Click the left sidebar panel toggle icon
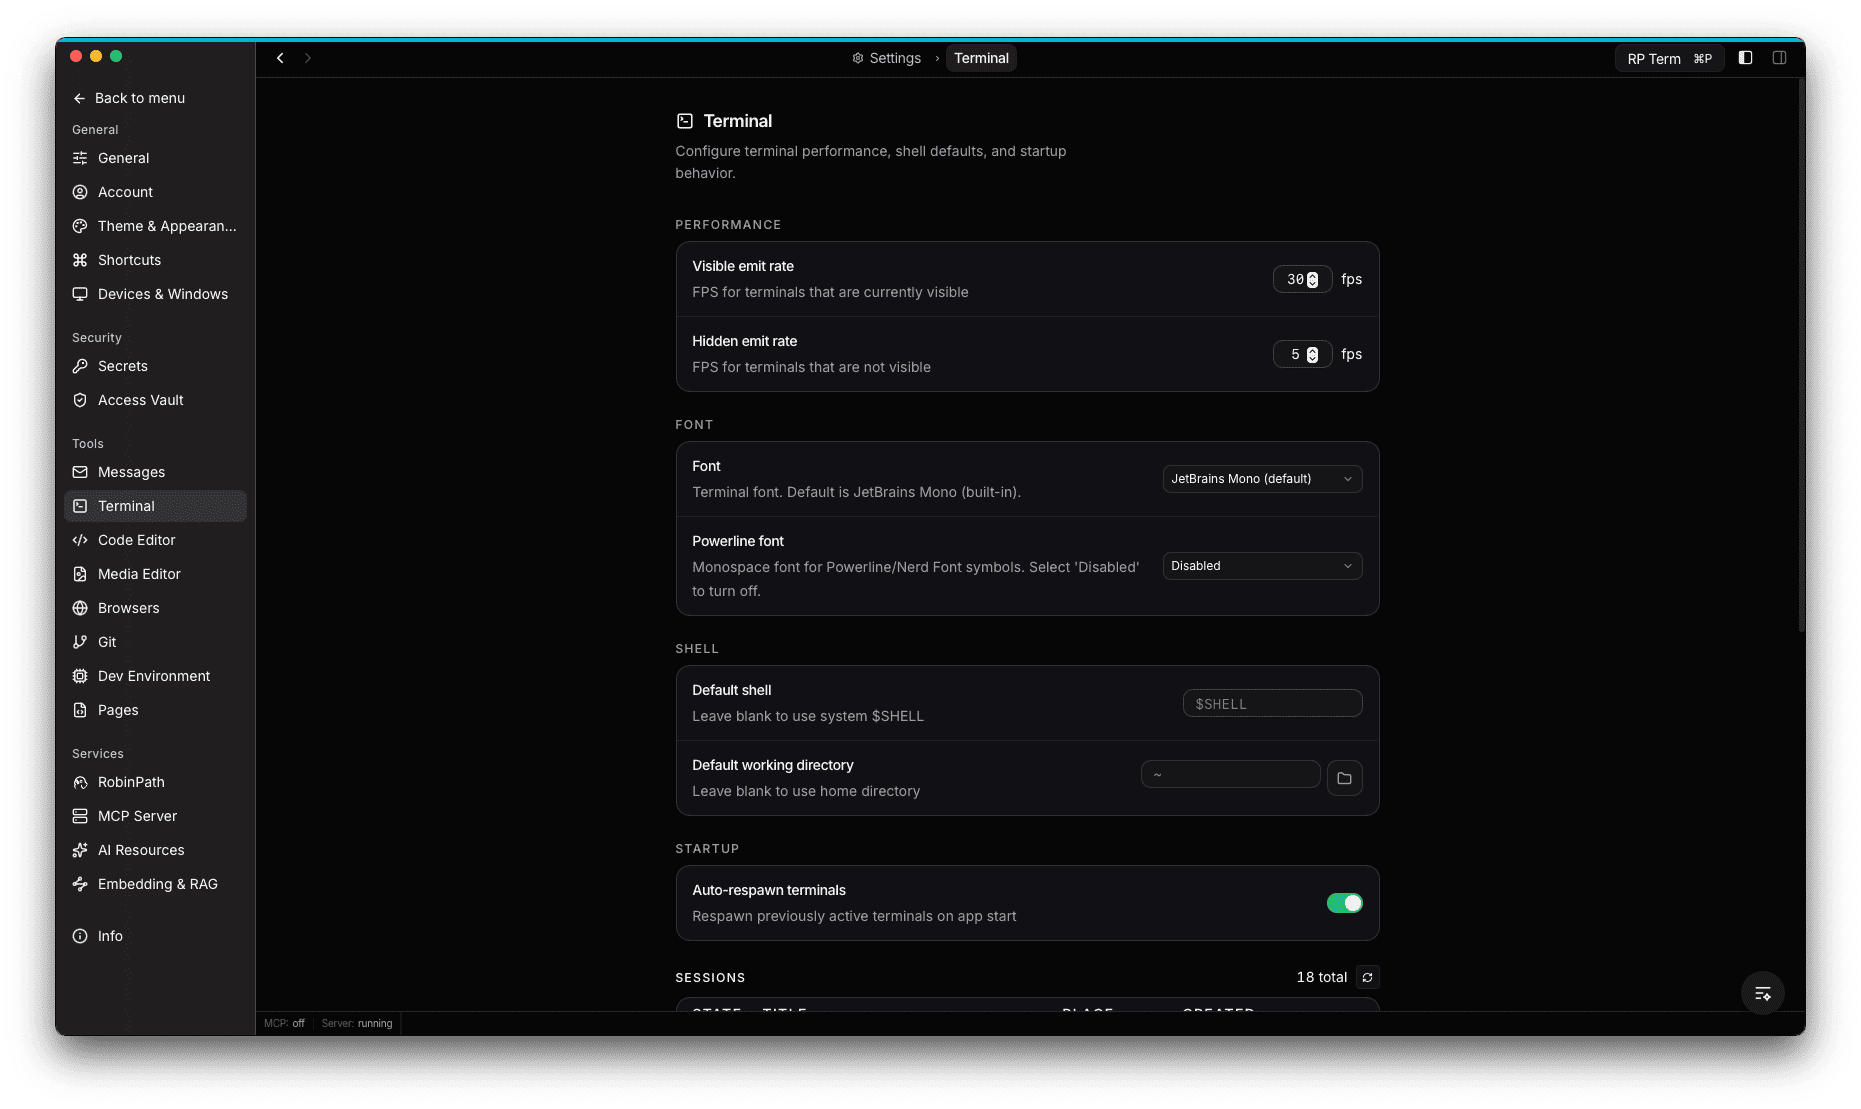The image size is (1861, 1109). point(1745,58)
